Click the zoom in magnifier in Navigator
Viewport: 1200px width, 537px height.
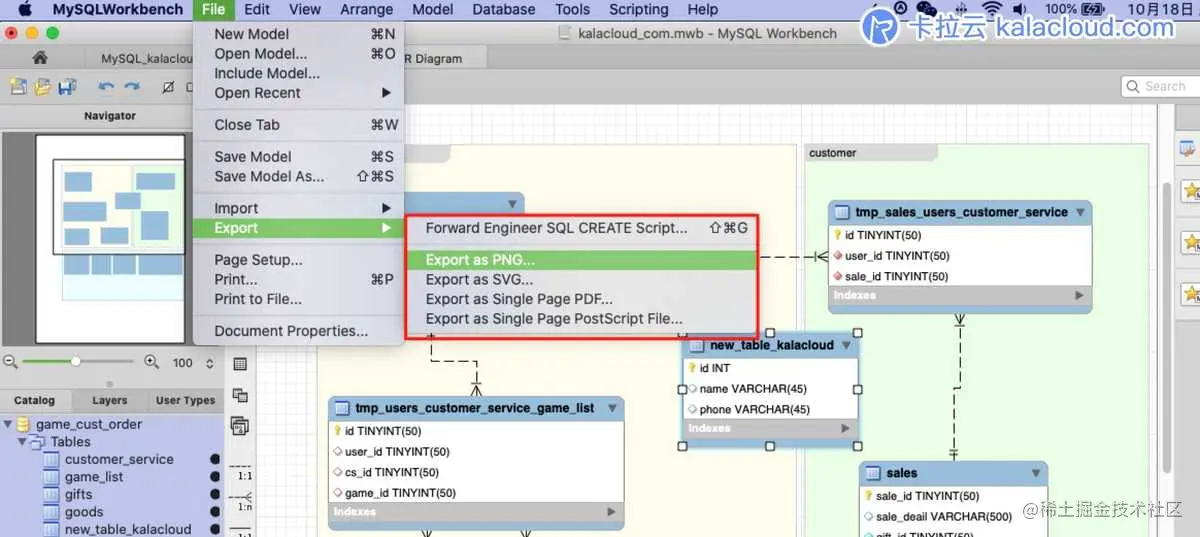pyautogui.click(x=152, y=362)
